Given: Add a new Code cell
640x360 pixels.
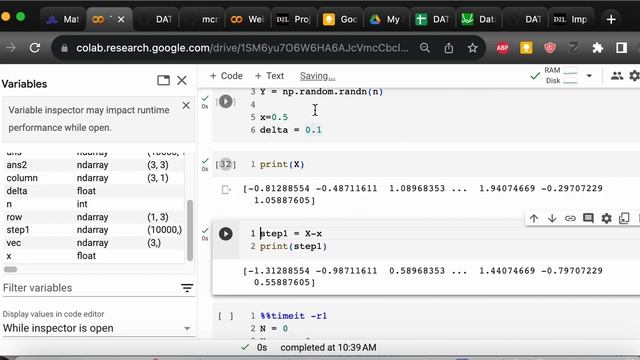Looking at the screenshot, I should [226, 76].
